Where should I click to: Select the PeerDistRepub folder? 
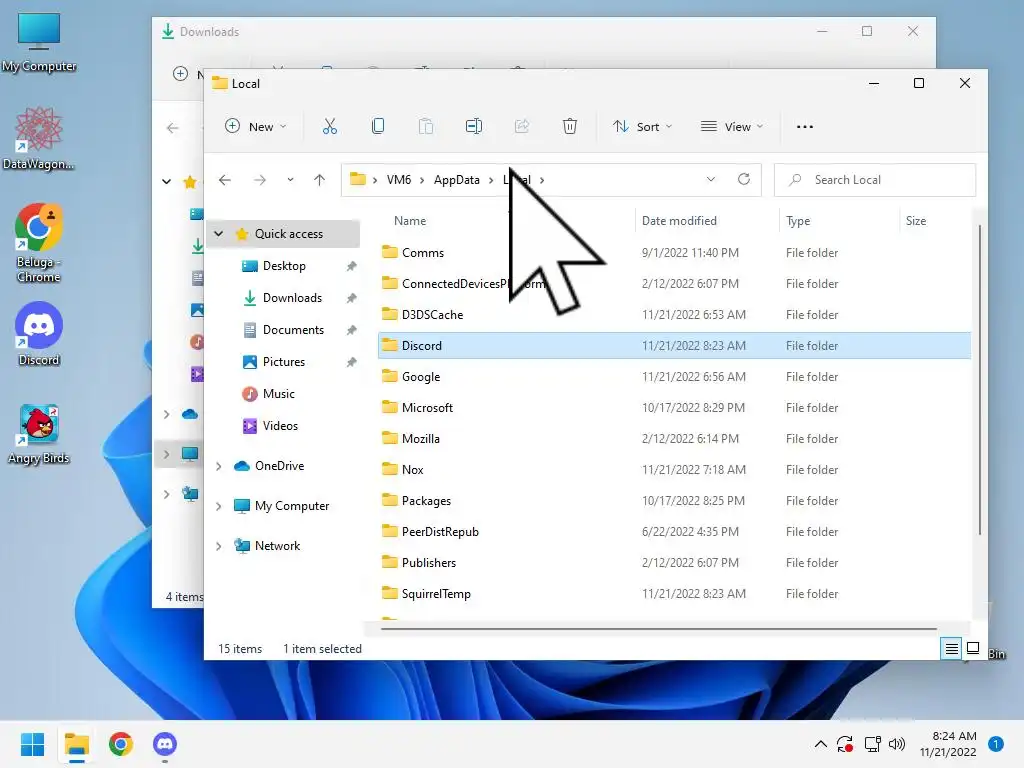point(675,532)
